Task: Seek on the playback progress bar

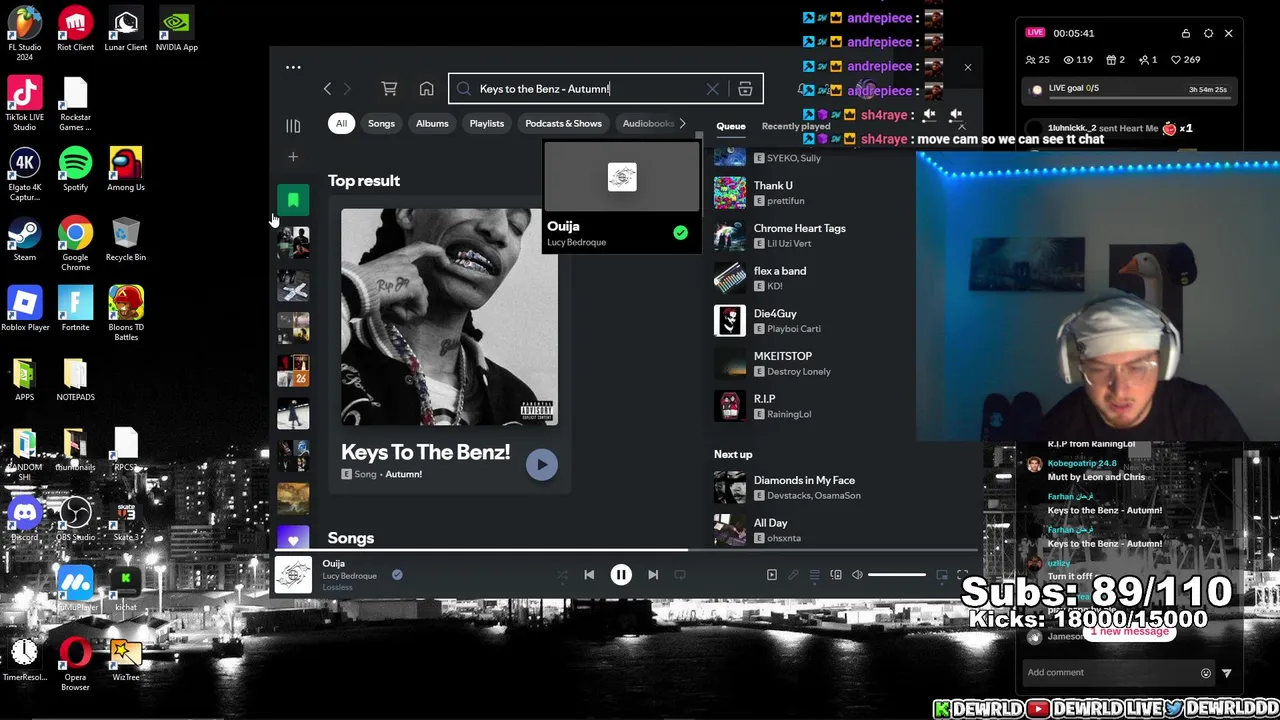Action: point(628,550)
